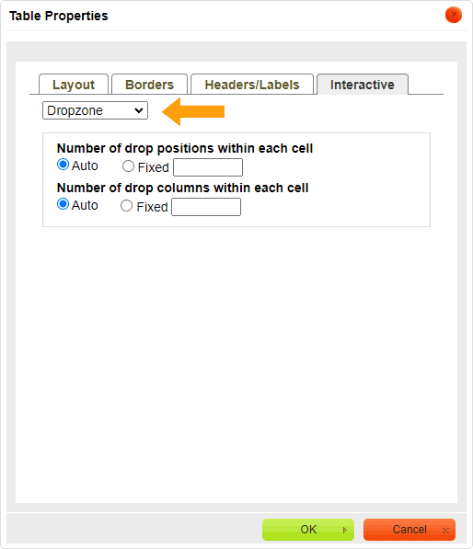
Task: Focus the Fixed drop columns text field
Action: click(206, 207)
